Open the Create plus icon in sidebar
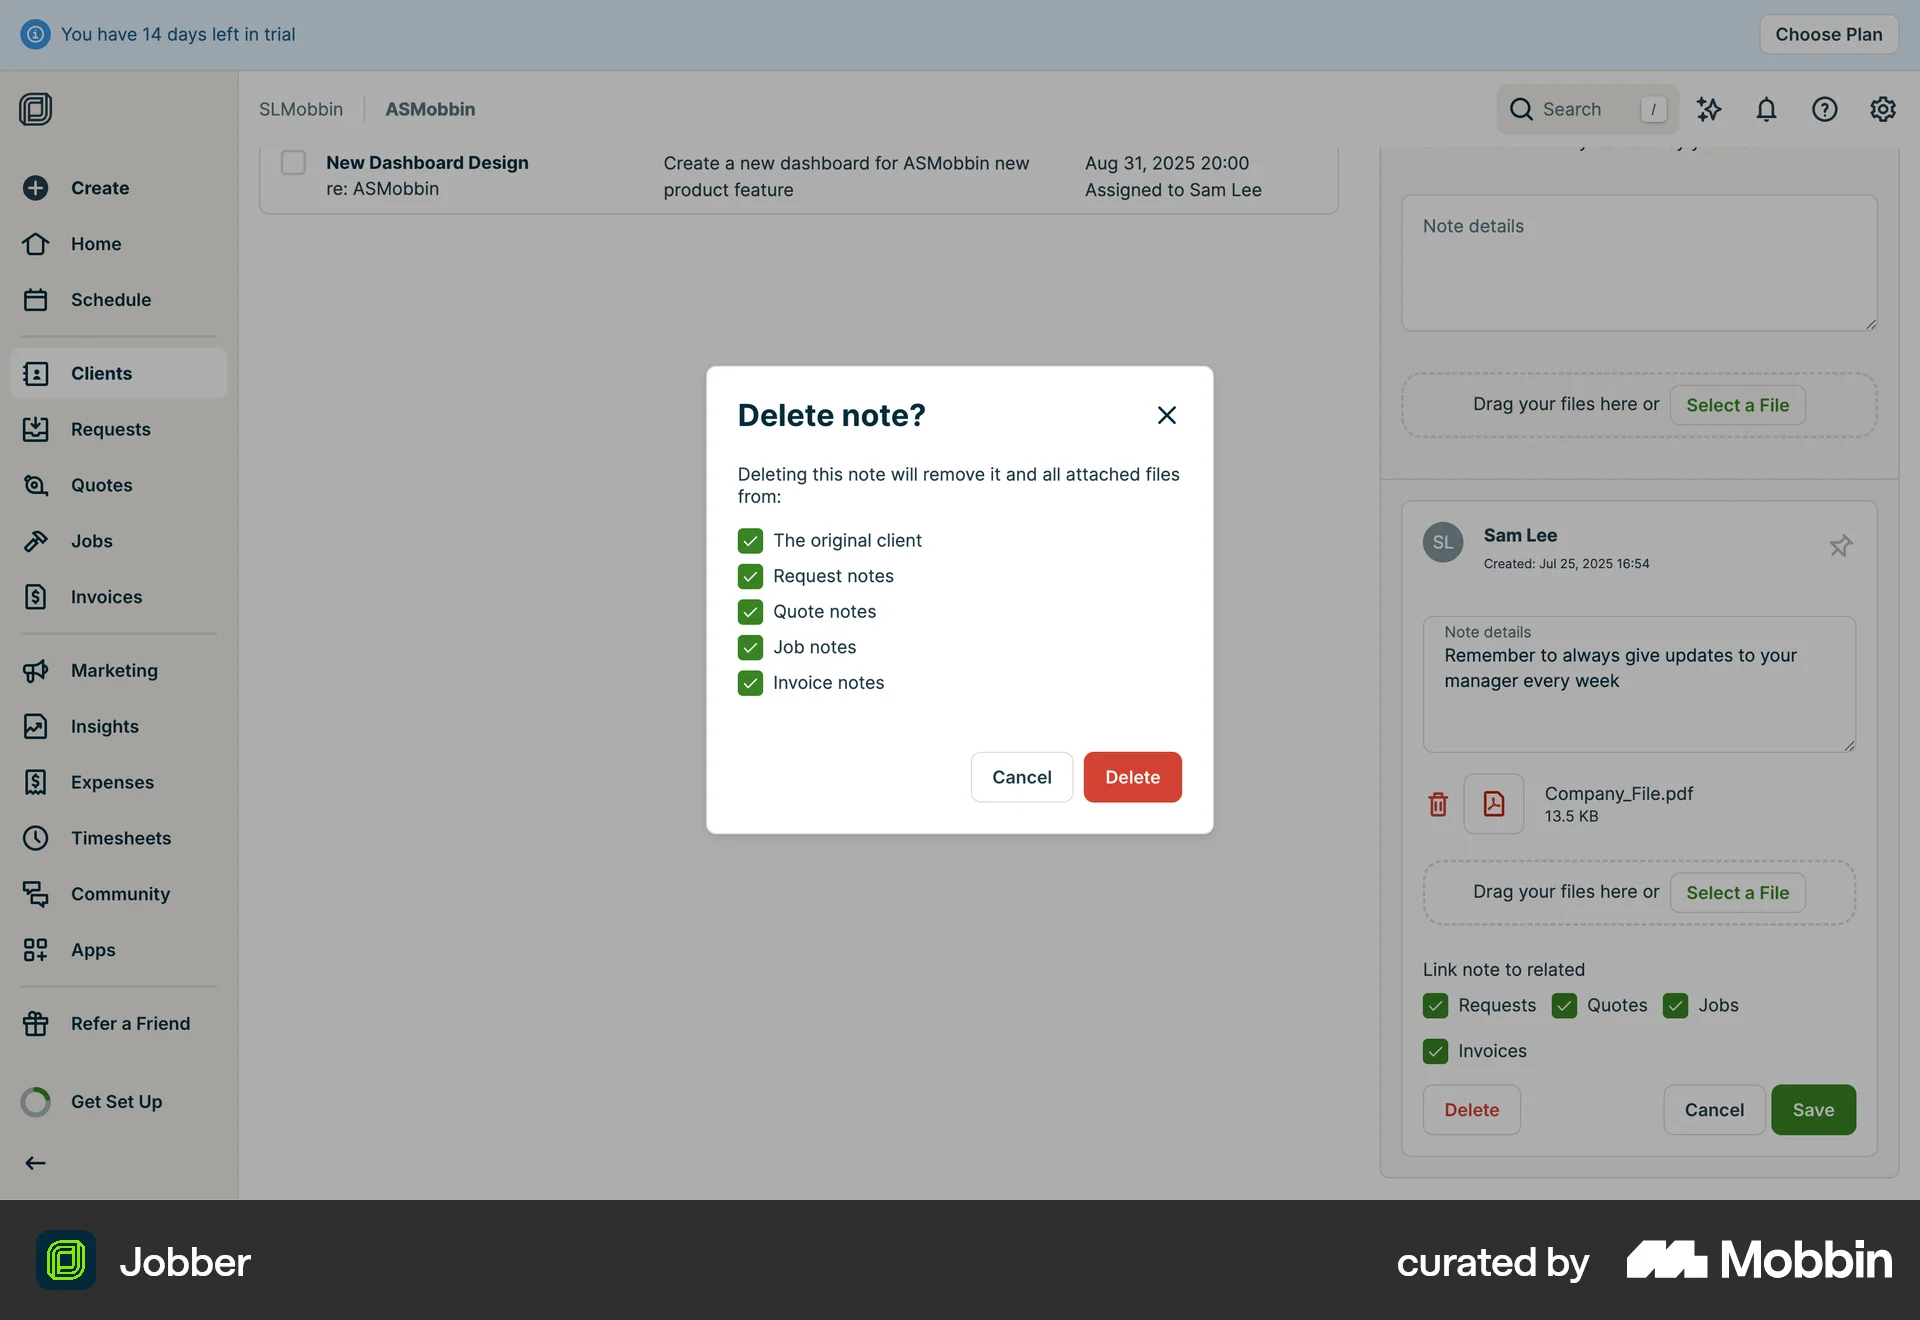1920x1320 pixels. pyautogui.click(x=36, y=188)
